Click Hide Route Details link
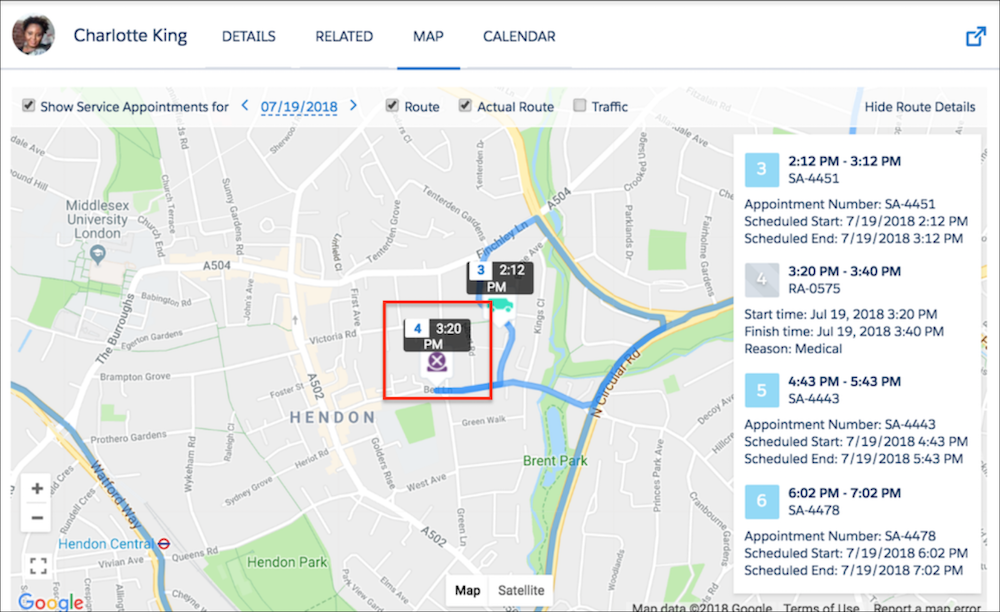 point(920,107)
